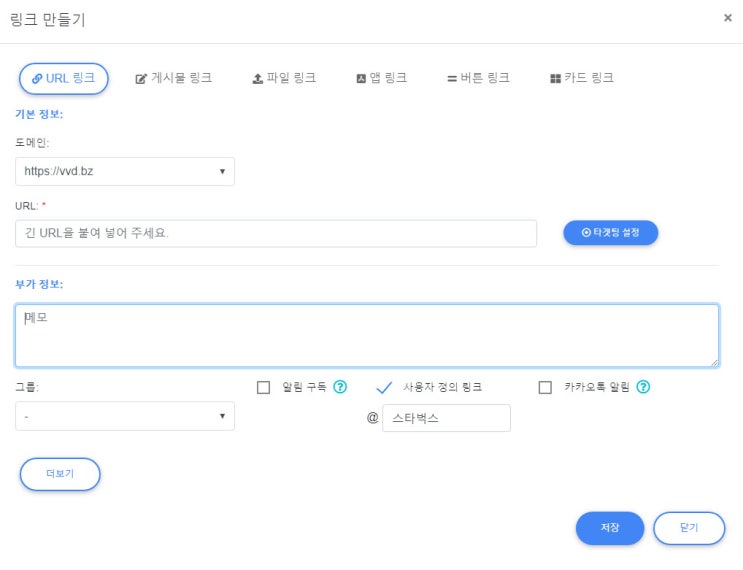Switch to the 게시물 링크 tab

click(x=173, y=78)
